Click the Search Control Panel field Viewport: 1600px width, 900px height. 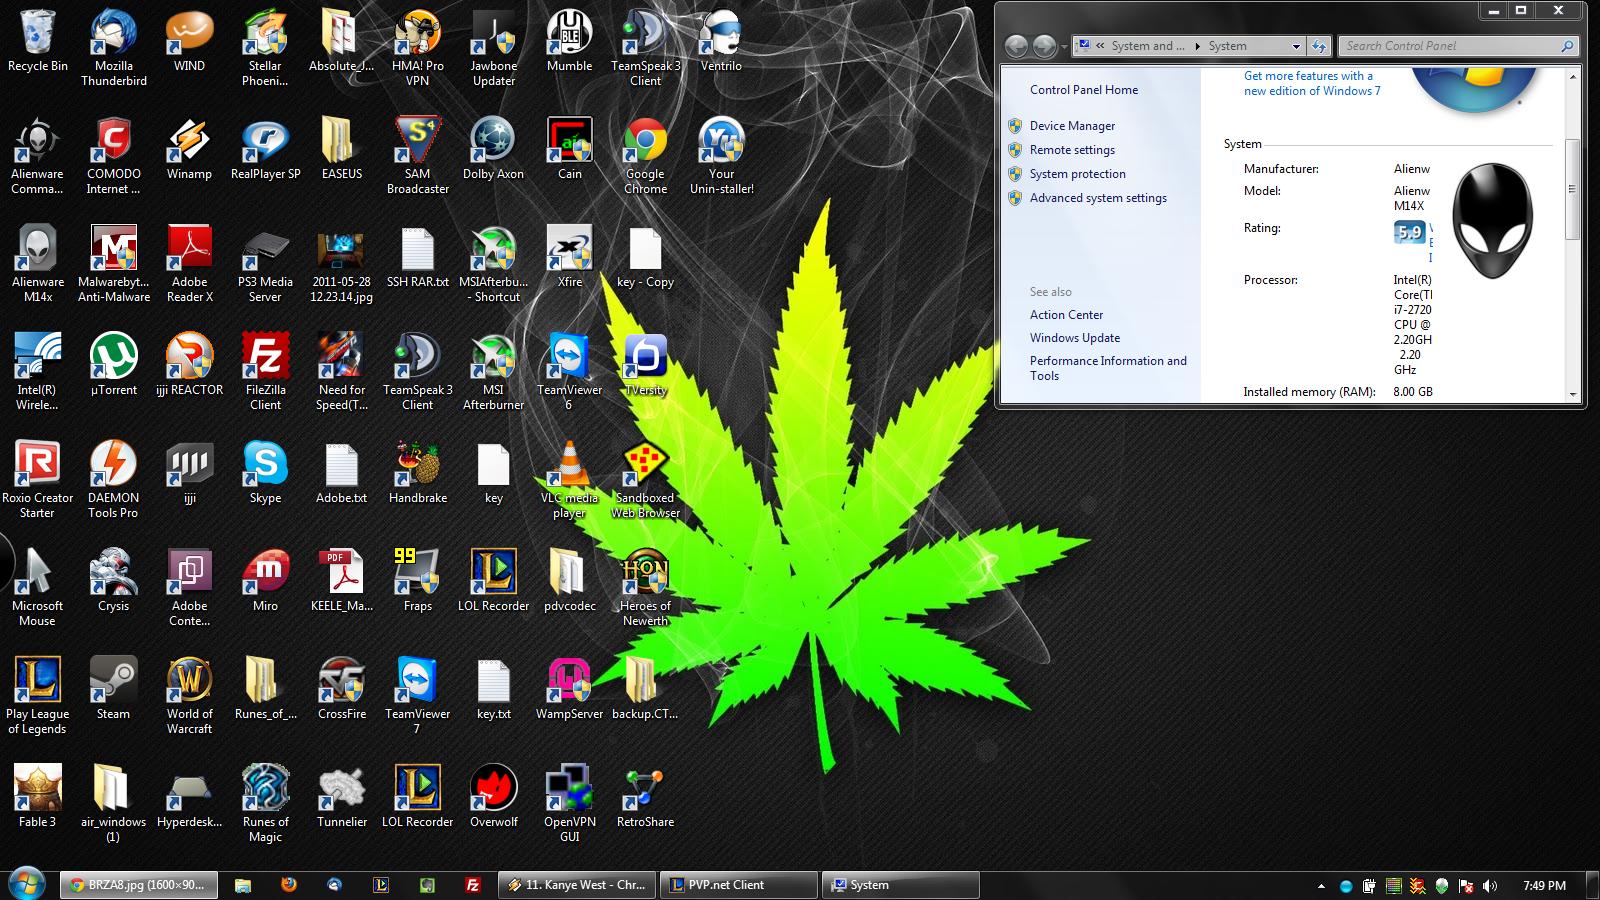(x=1450, y=46)
